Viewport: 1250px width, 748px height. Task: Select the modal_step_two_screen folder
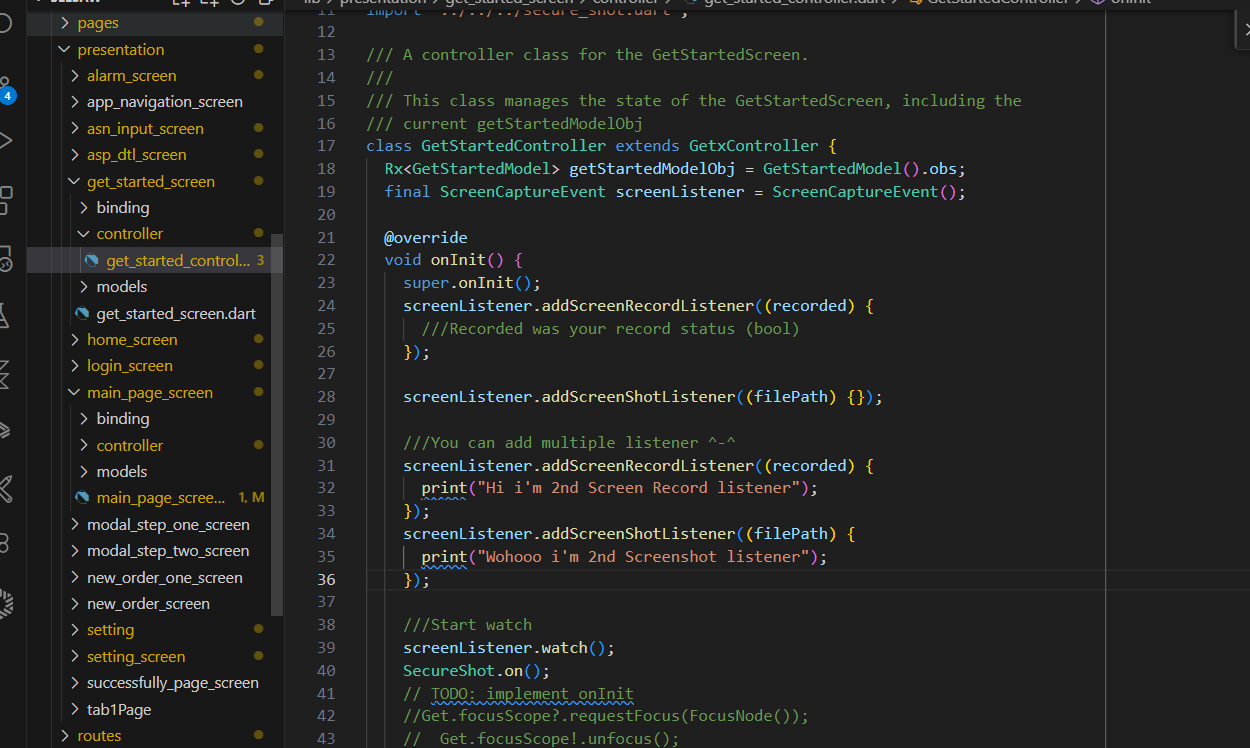[168, 550]
